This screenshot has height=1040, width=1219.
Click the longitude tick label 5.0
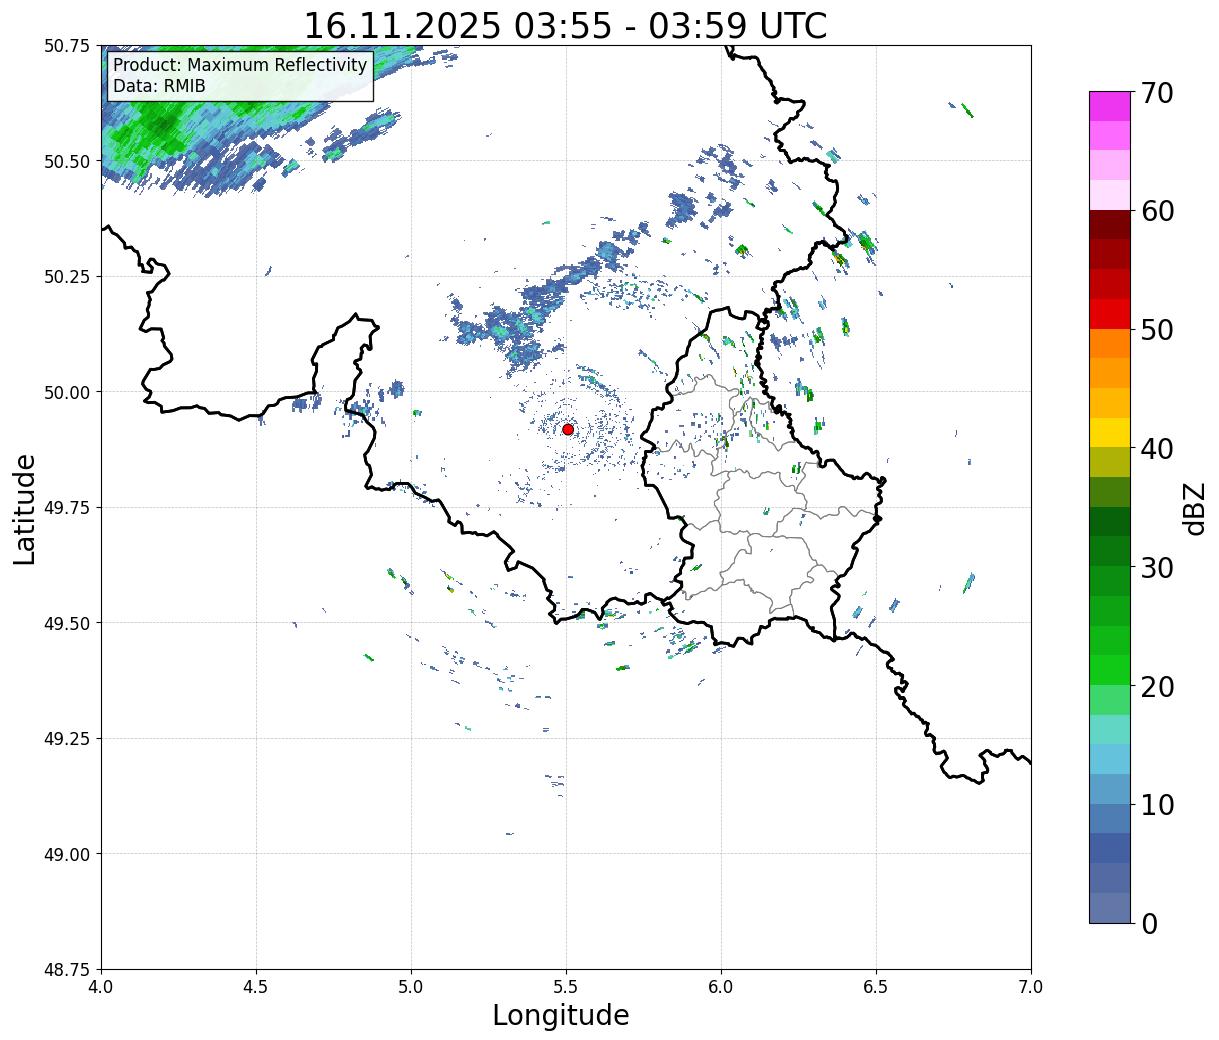point(411,986)
